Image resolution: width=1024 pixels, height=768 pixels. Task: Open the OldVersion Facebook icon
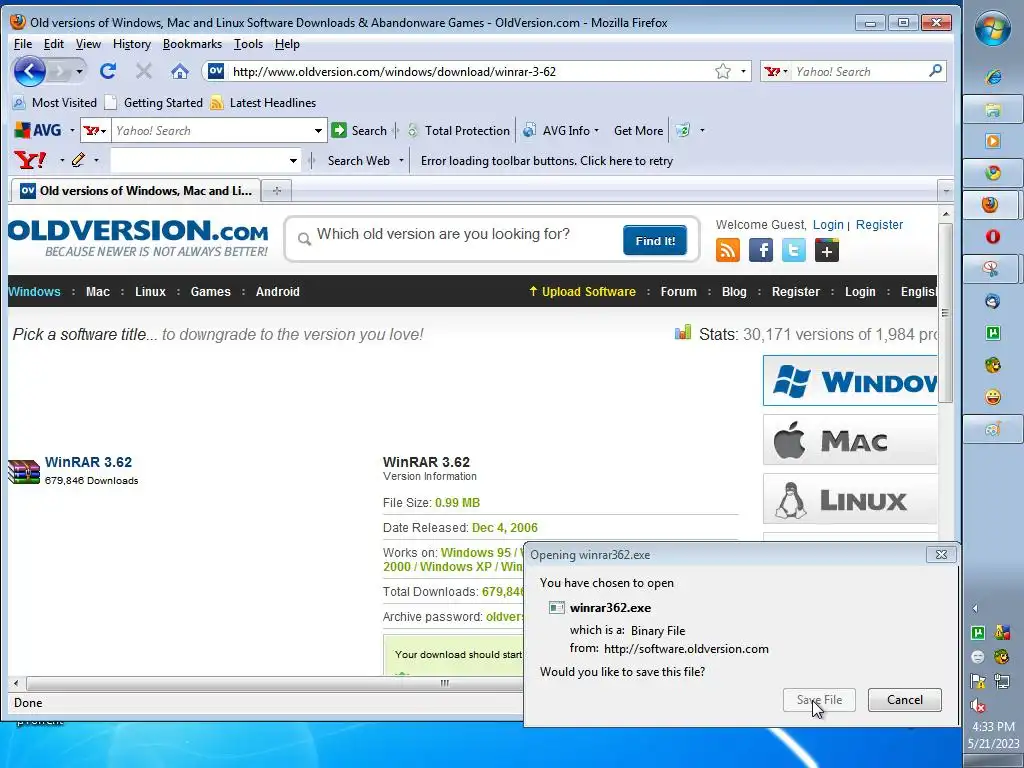[761, 250]
